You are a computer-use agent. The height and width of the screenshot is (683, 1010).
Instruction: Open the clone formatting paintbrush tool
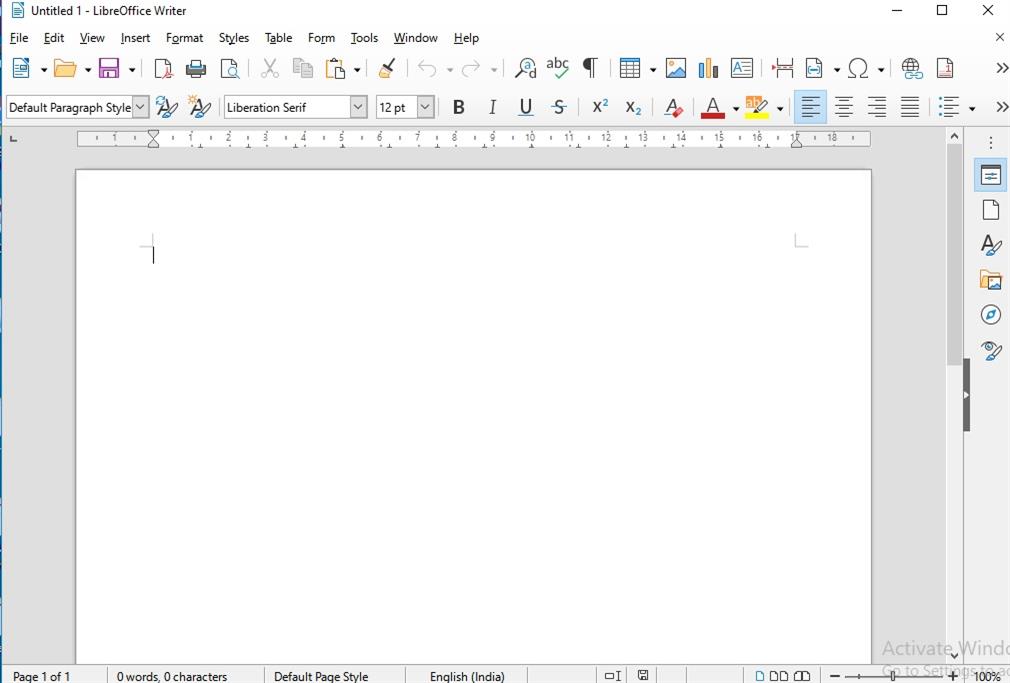pyautogui.click(x=387, y=68)
